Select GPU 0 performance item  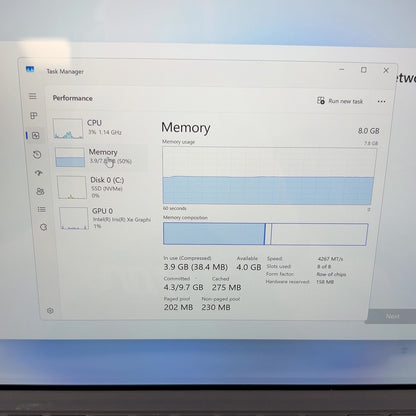[105, 218]
